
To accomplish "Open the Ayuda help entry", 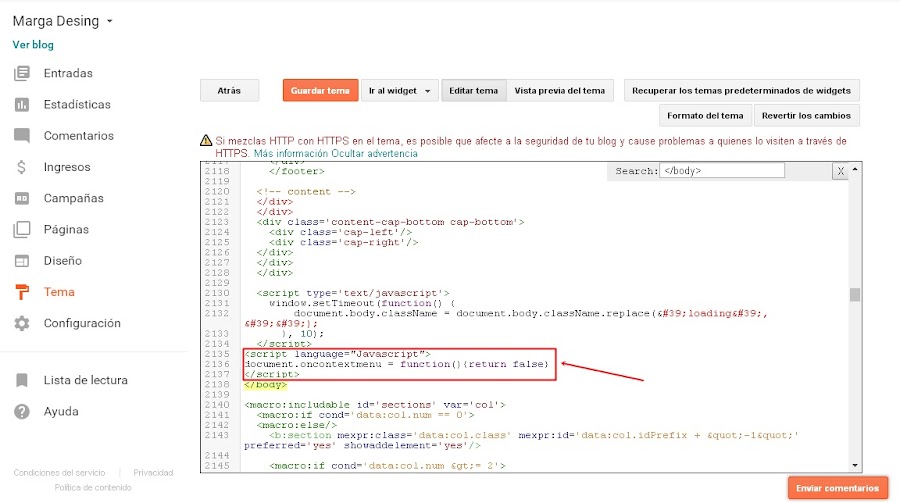I will (61, 411).
